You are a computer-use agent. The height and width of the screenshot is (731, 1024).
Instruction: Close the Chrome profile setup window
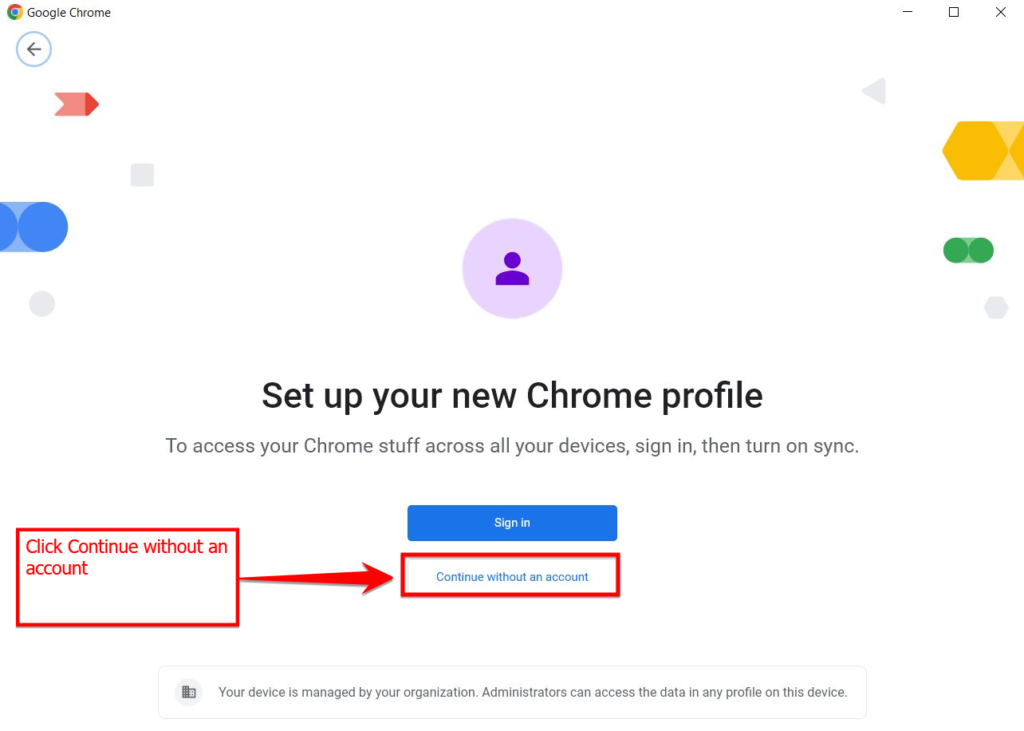click(1000, 13)
